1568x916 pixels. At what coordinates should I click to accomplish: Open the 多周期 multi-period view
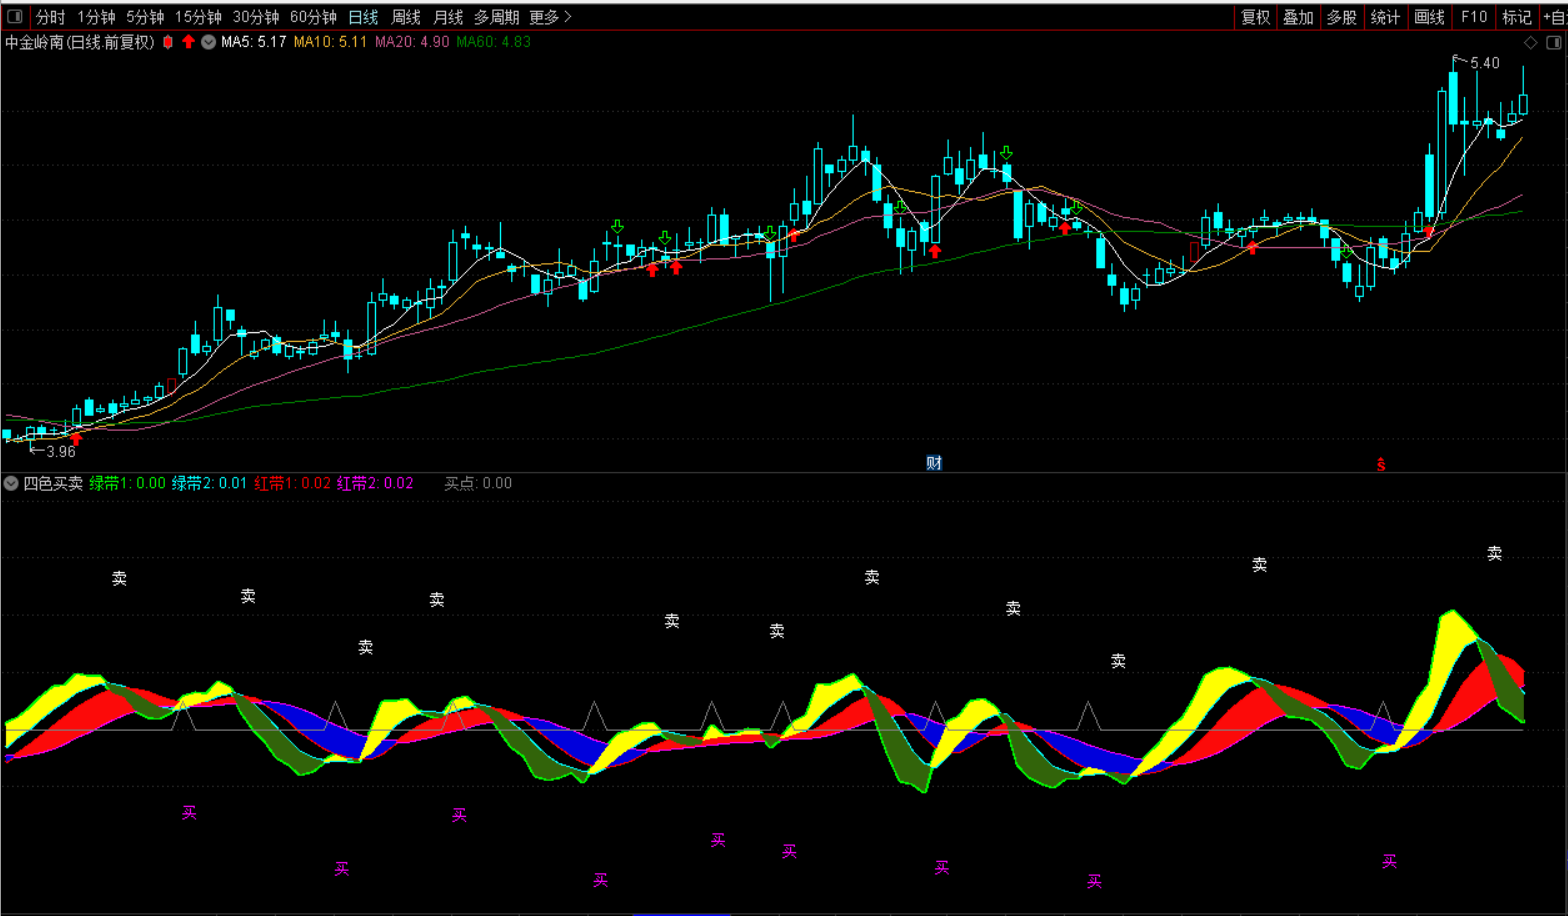coord(497,17)
